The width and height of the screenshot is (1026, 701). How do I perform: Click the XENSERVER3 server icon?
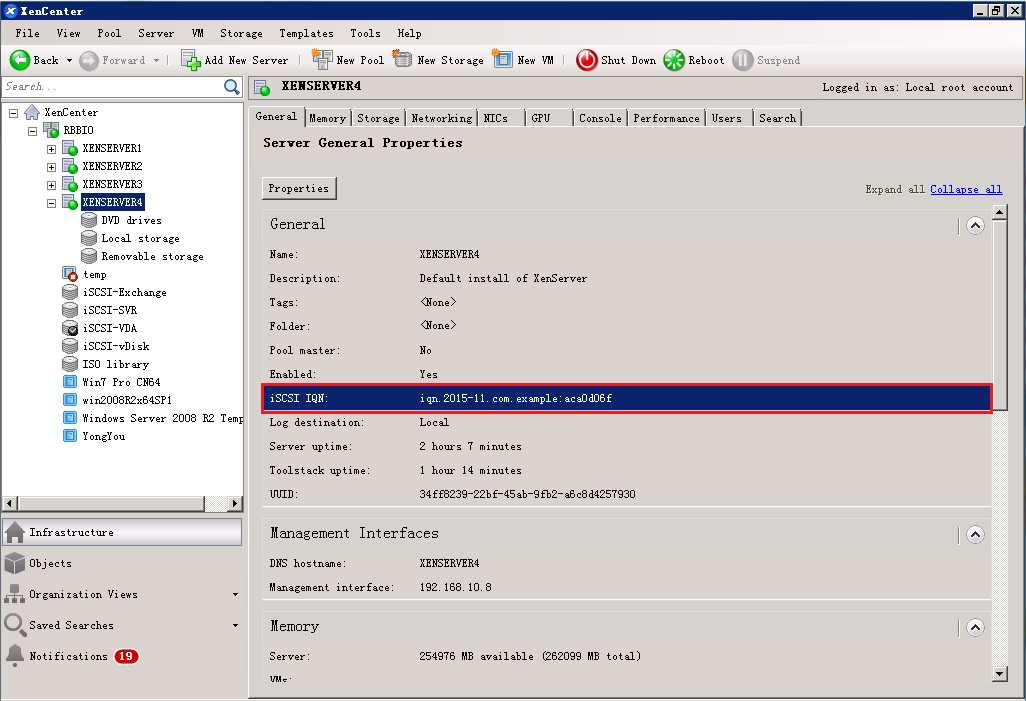pos(70,184)
